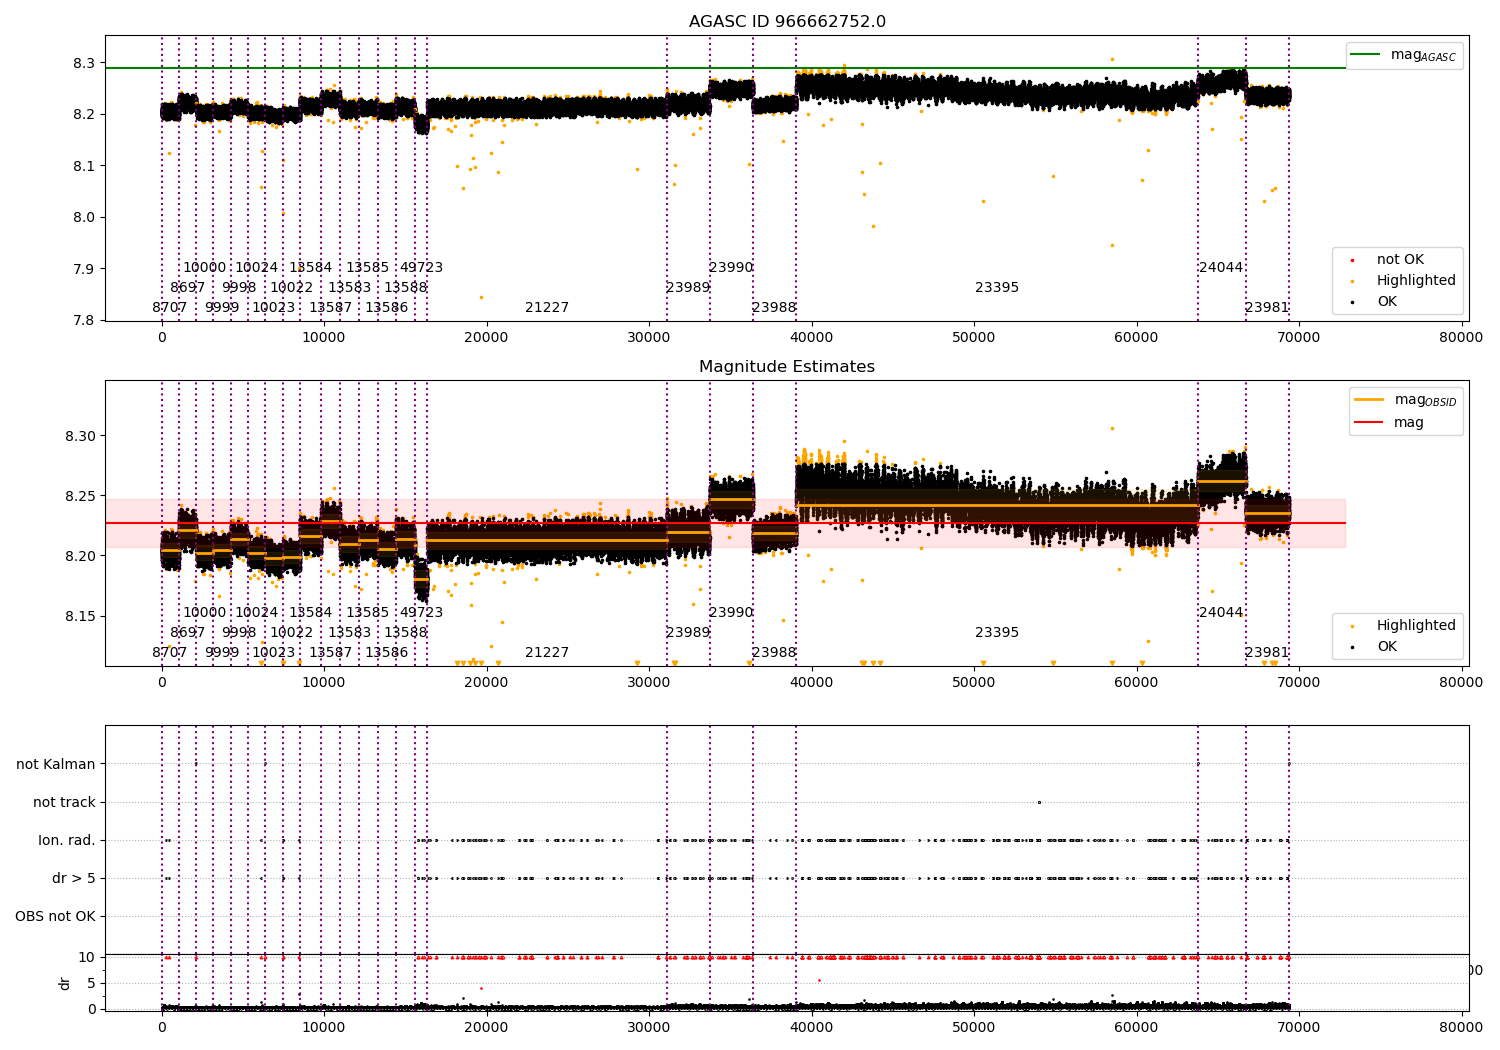Screen dimensions: 1500x1050
Task: Click obsid label 24044 in middle panel
Action: coord(1221,613)
